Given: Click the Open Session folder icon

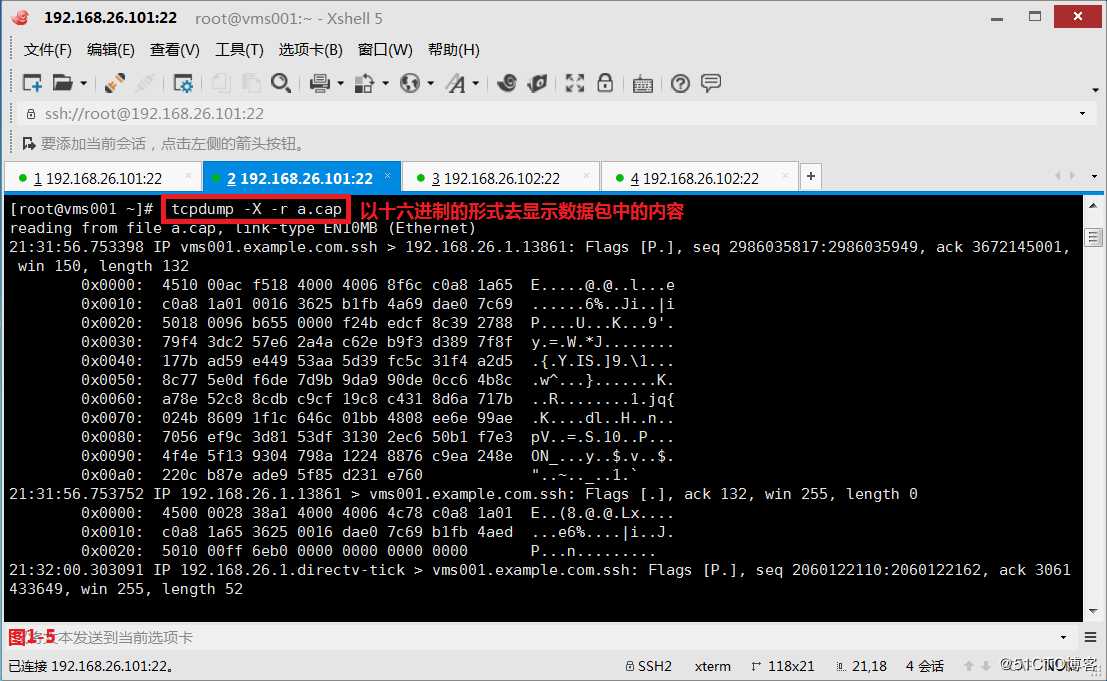Looking at the screenshot, I should [63, 83].
